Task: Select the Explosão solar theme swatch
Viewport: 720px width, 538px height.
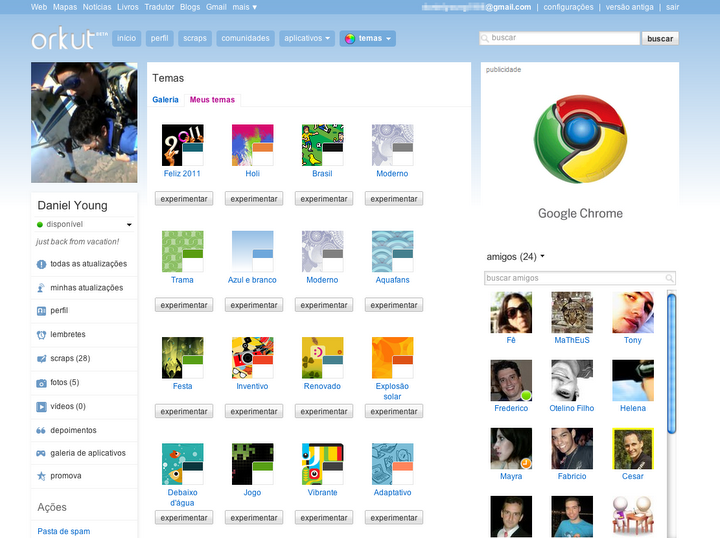Action: (x=392, y=358)
